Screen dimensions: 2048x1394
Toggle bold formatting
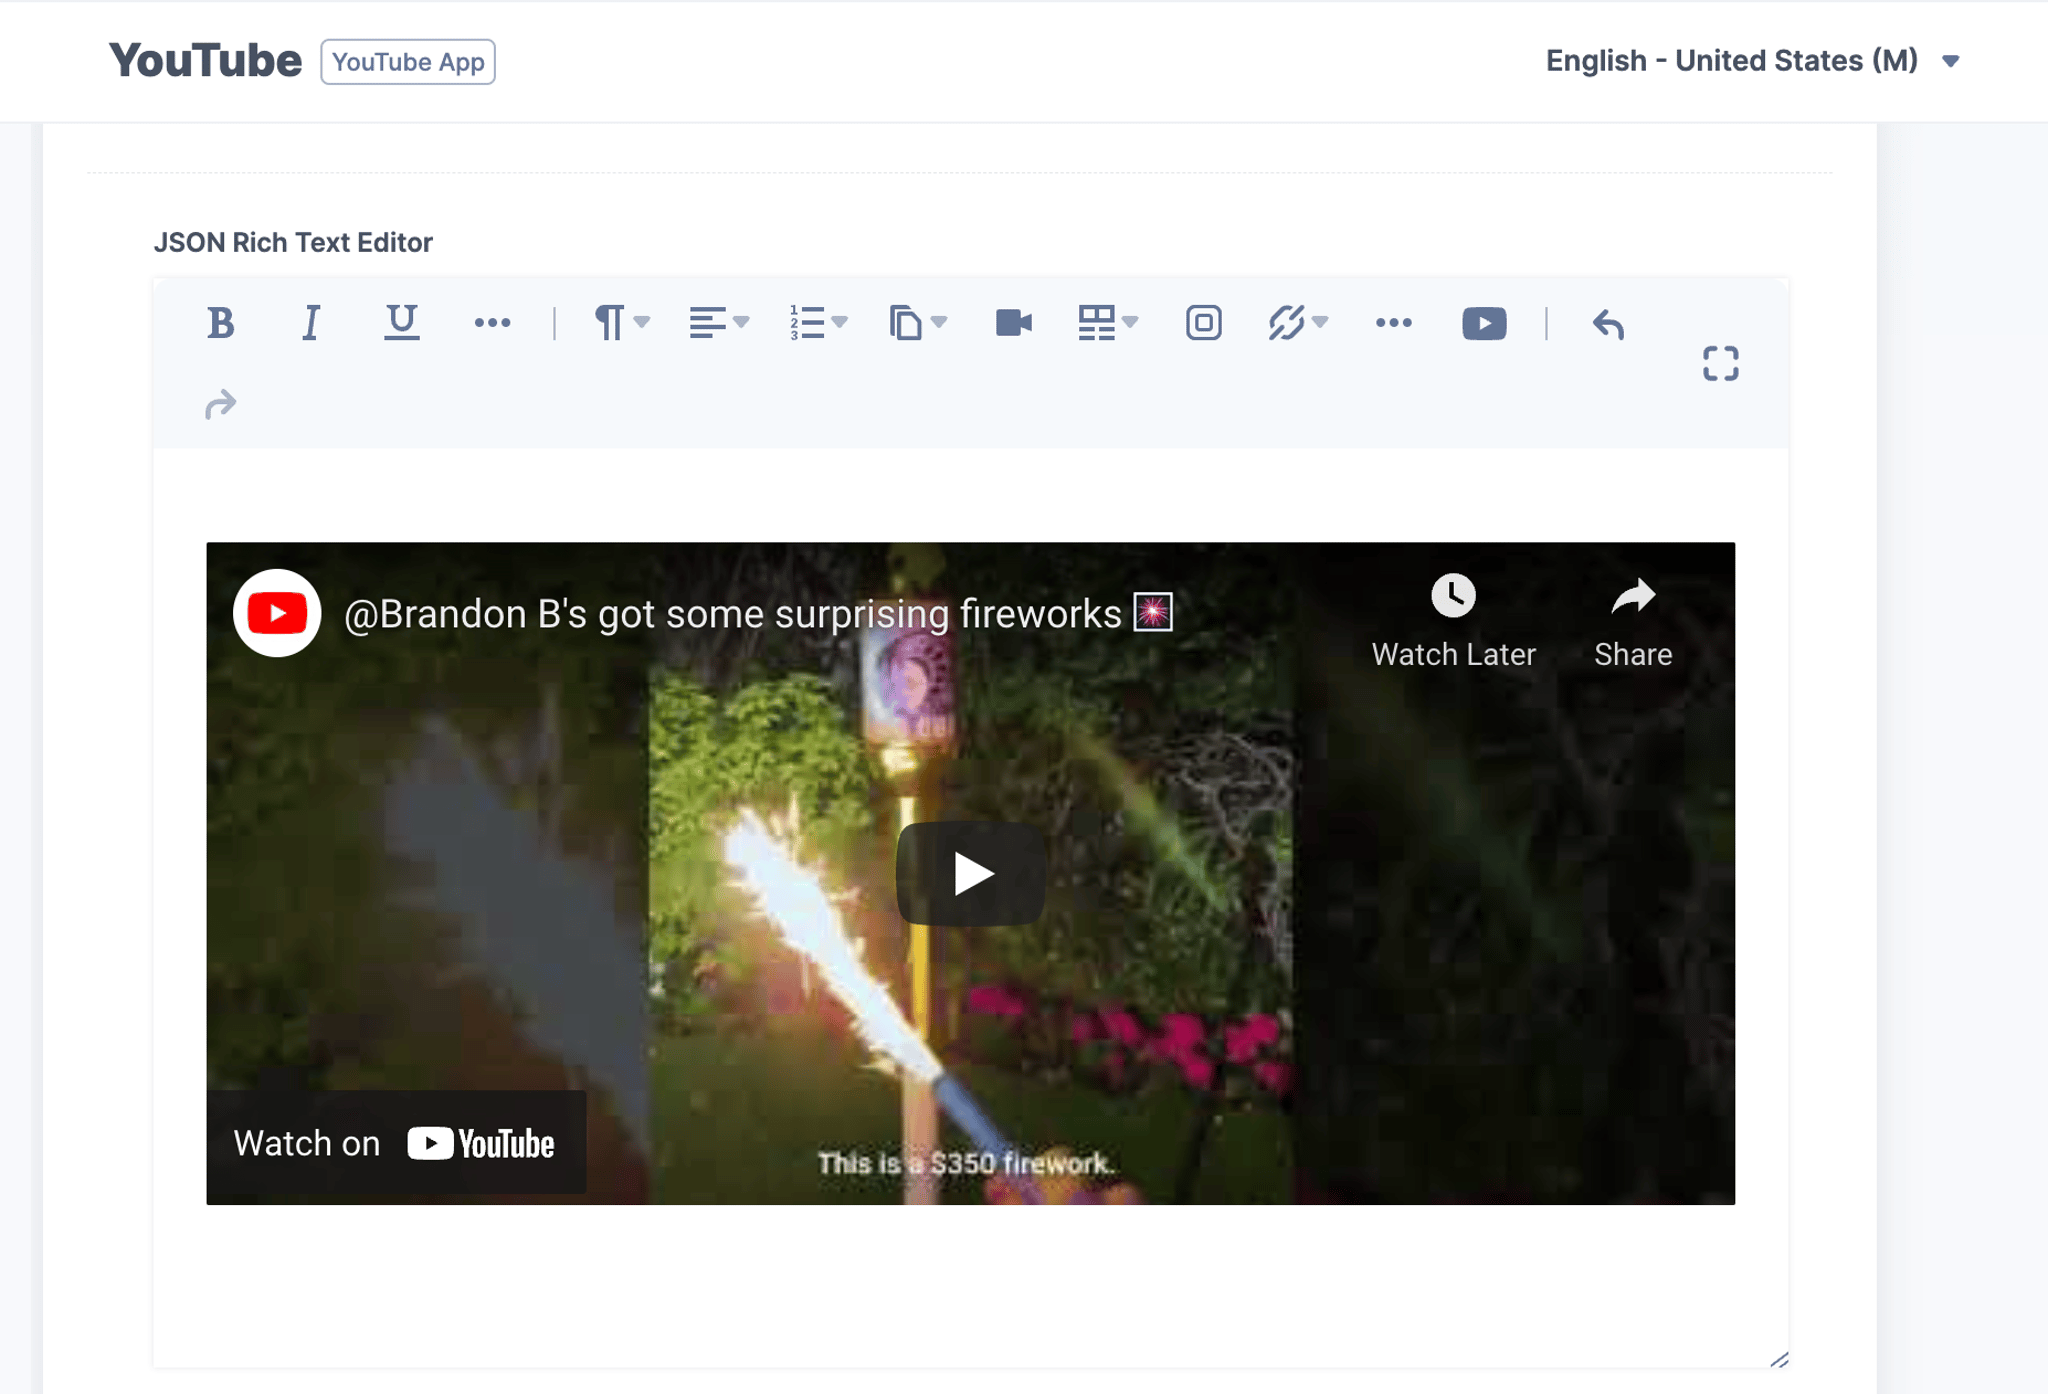pyautogui.click(x=220, y=323)
